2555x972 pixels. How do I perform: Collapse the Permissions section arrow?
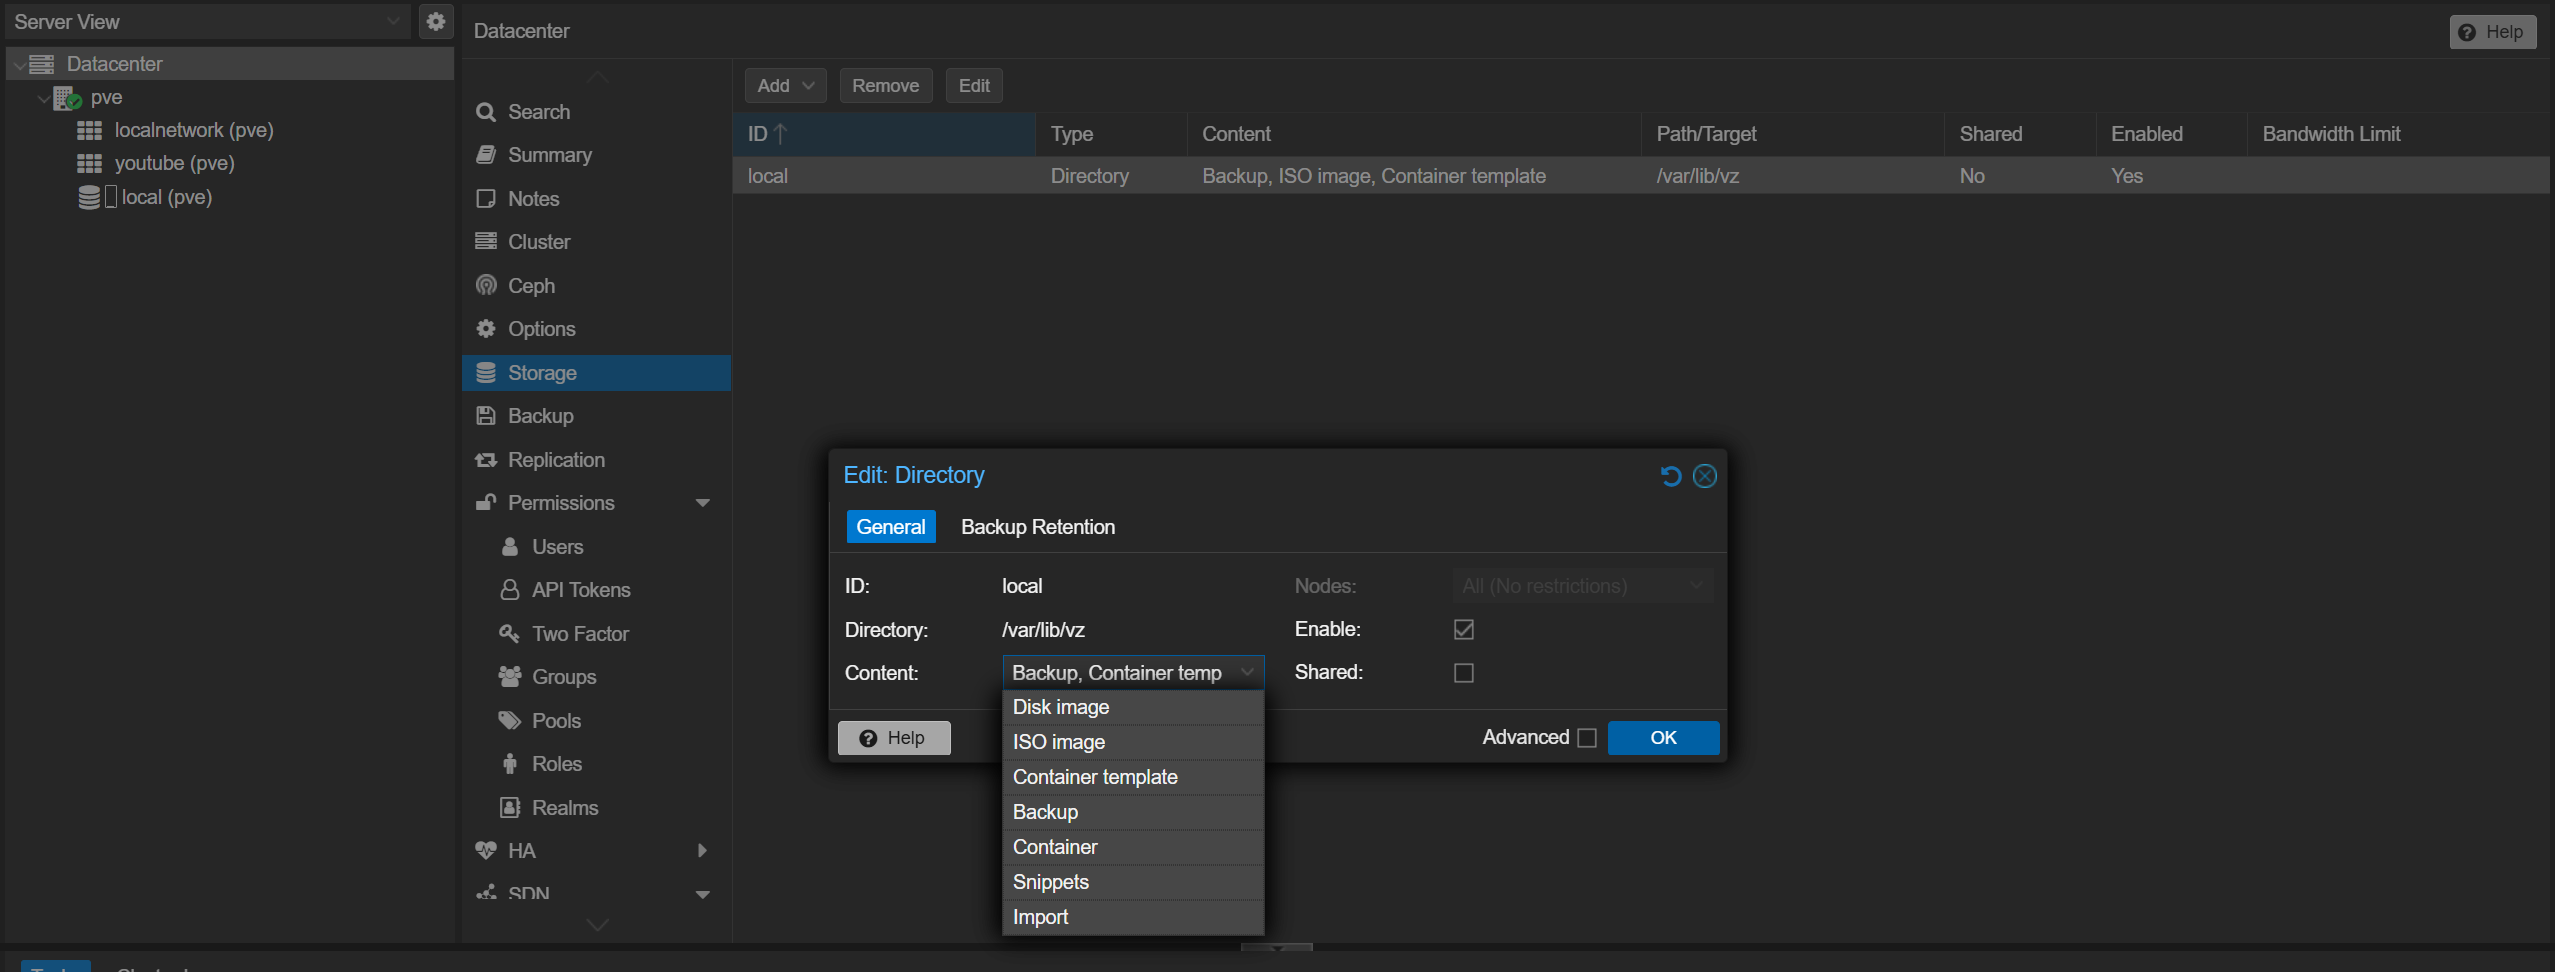703,503
